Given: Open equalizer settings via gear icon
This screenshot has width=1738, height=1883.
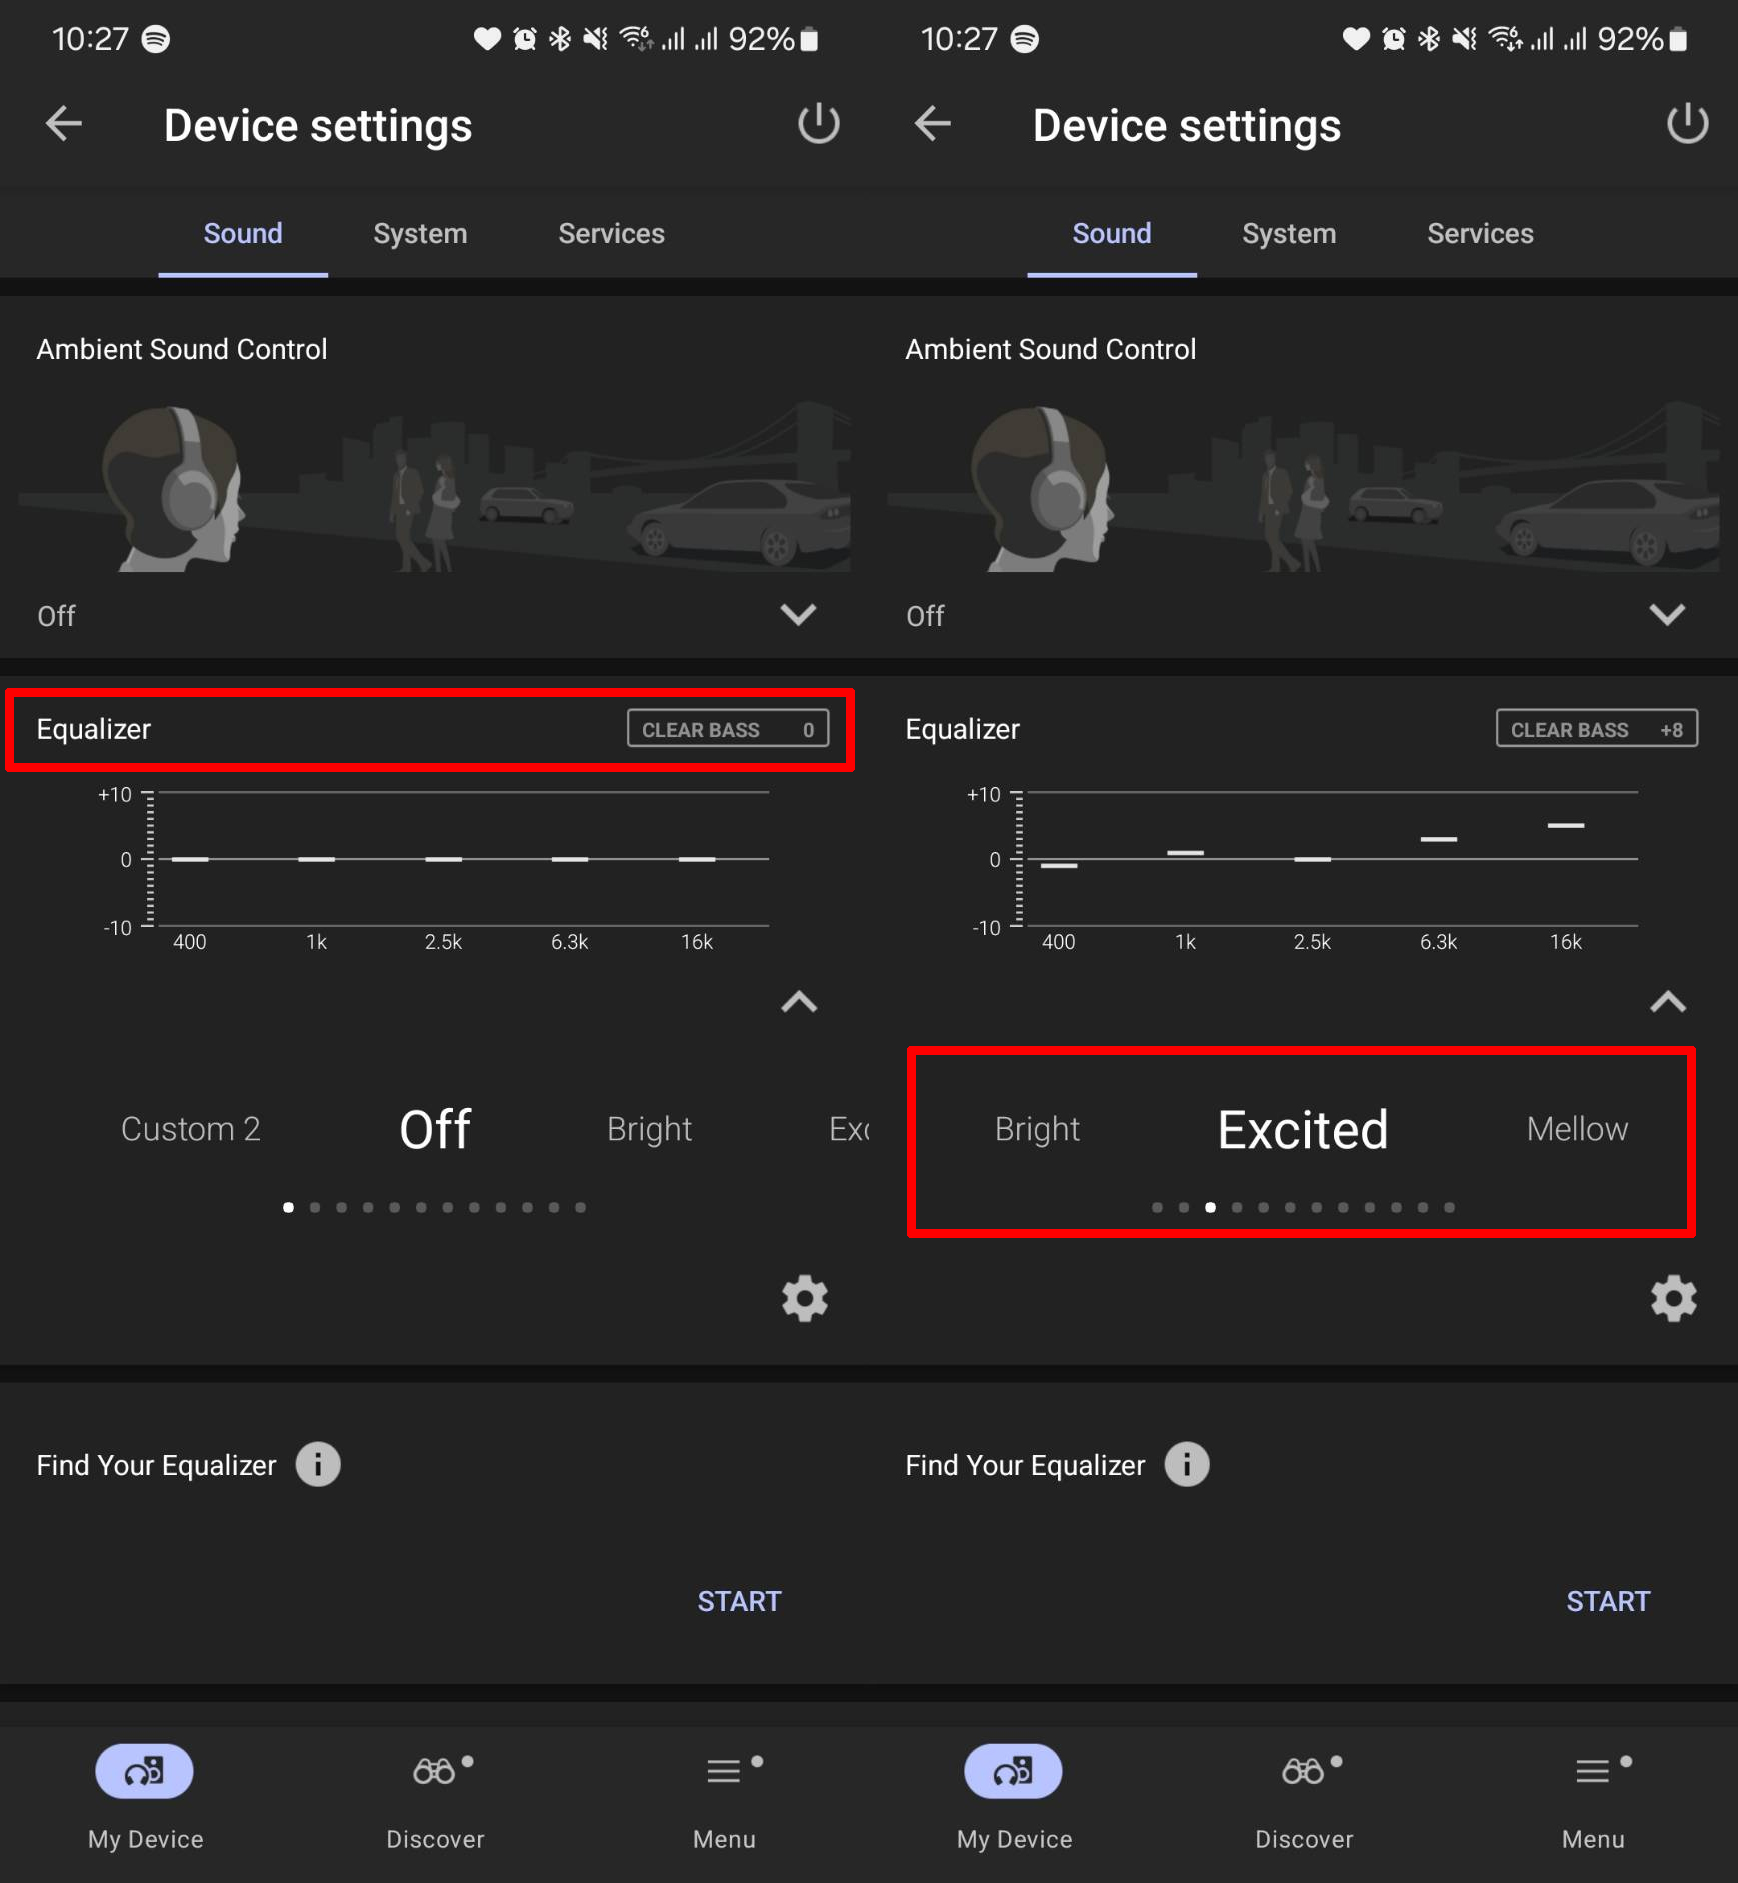Looking at the screenshot, I should (804, 1299).
